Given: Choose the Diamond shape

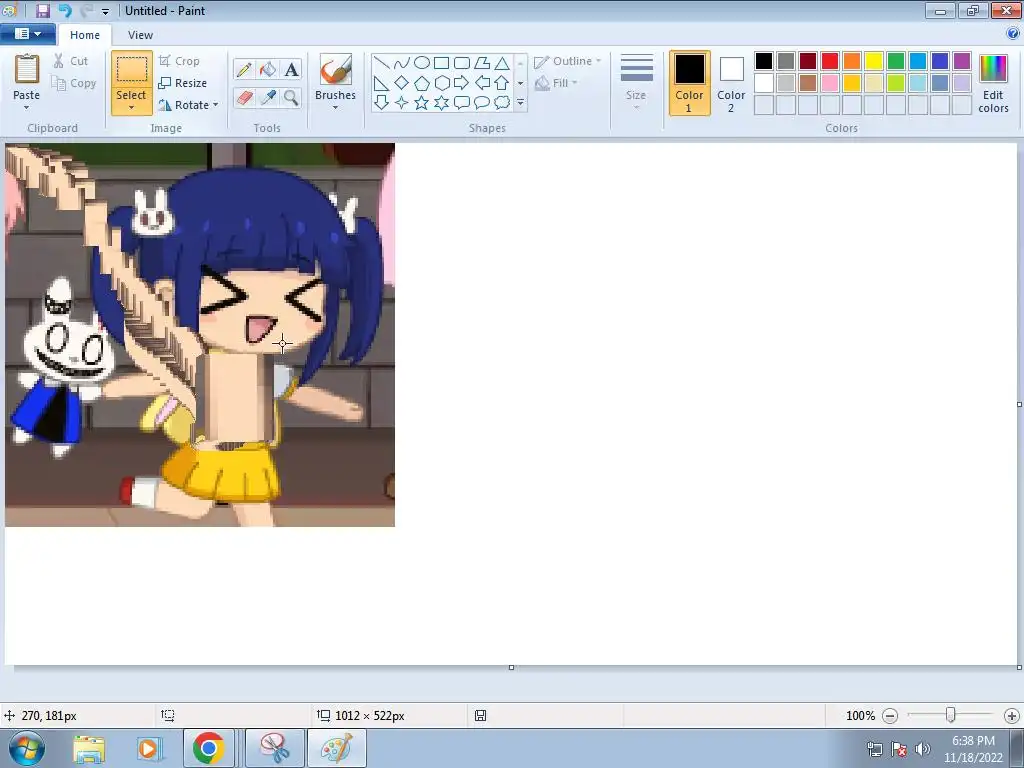Looking at the screenshot, I should [402, 83].
